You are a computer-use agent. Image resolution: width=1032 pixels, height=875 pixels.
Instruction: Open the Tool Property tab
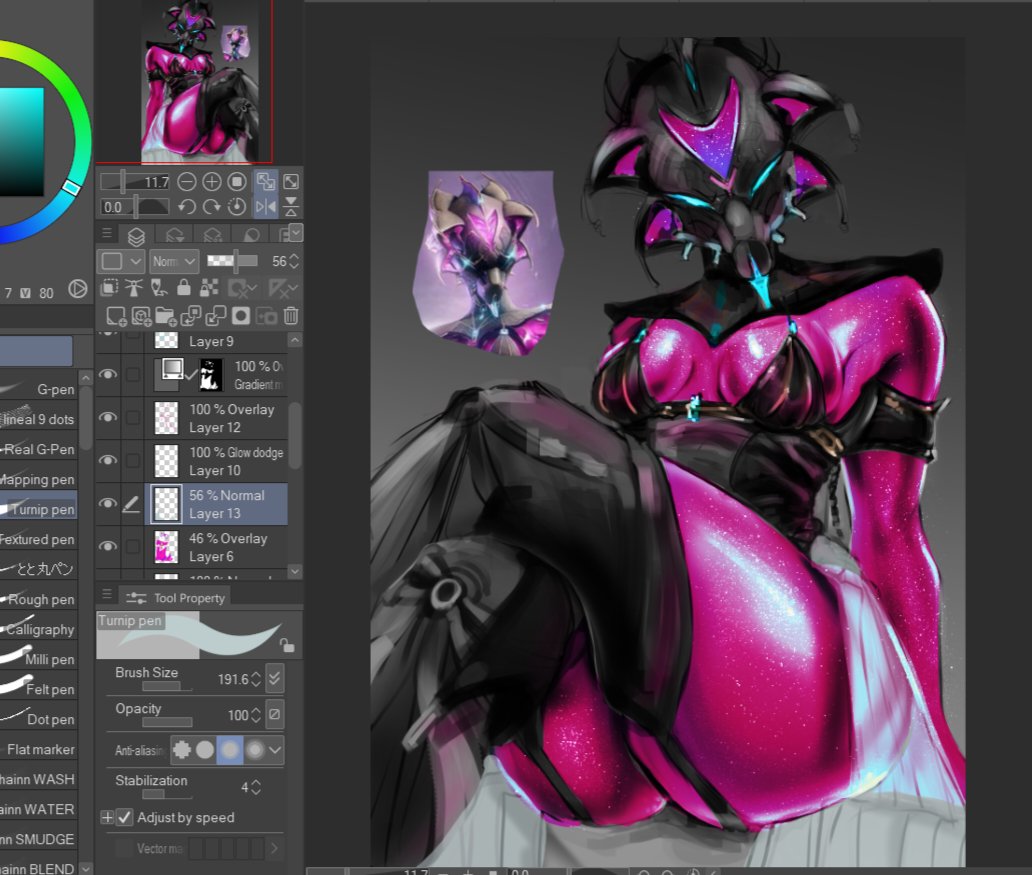click(176, 598)
